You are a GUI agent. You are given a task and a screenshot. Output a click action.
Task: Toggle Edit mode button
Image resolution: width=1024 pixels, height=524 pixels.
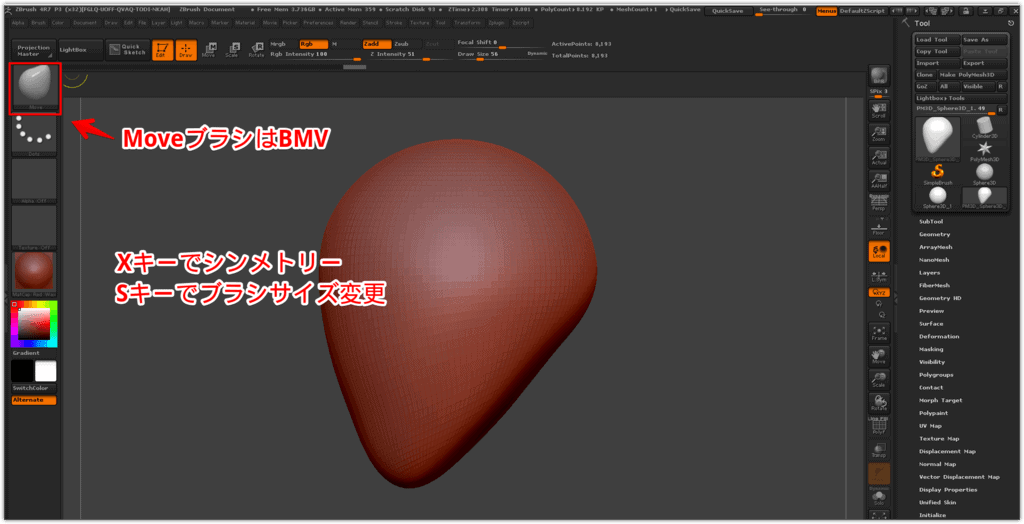(161, 50)
